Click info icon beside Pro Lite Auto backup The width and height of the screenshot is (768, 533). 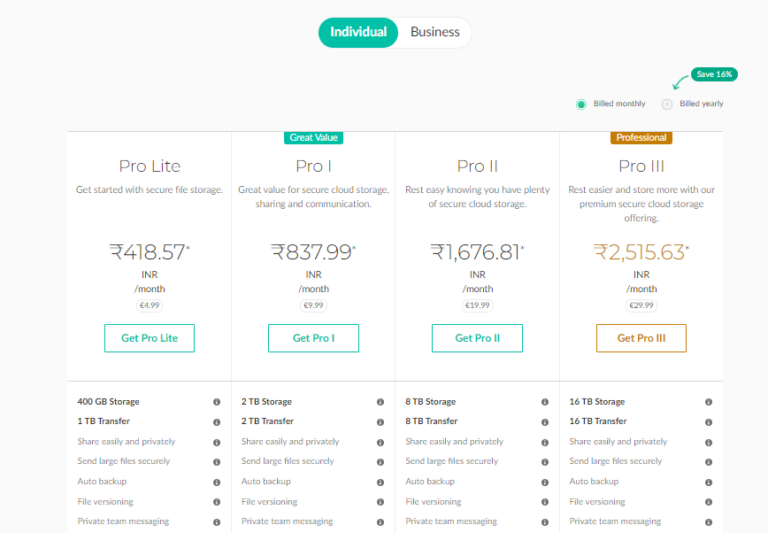pos(216,482)
